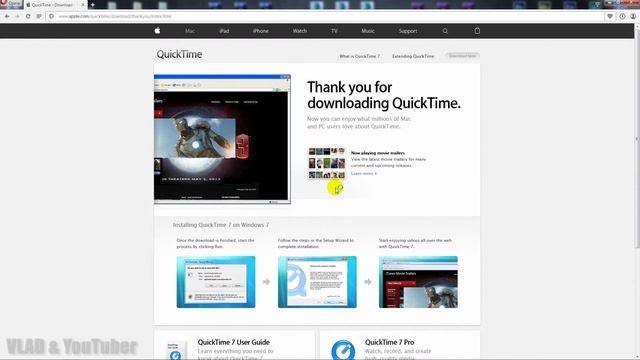640x360 pixels.
Task: Open the Speed Dial start page
Action: [x=39, y=16]
